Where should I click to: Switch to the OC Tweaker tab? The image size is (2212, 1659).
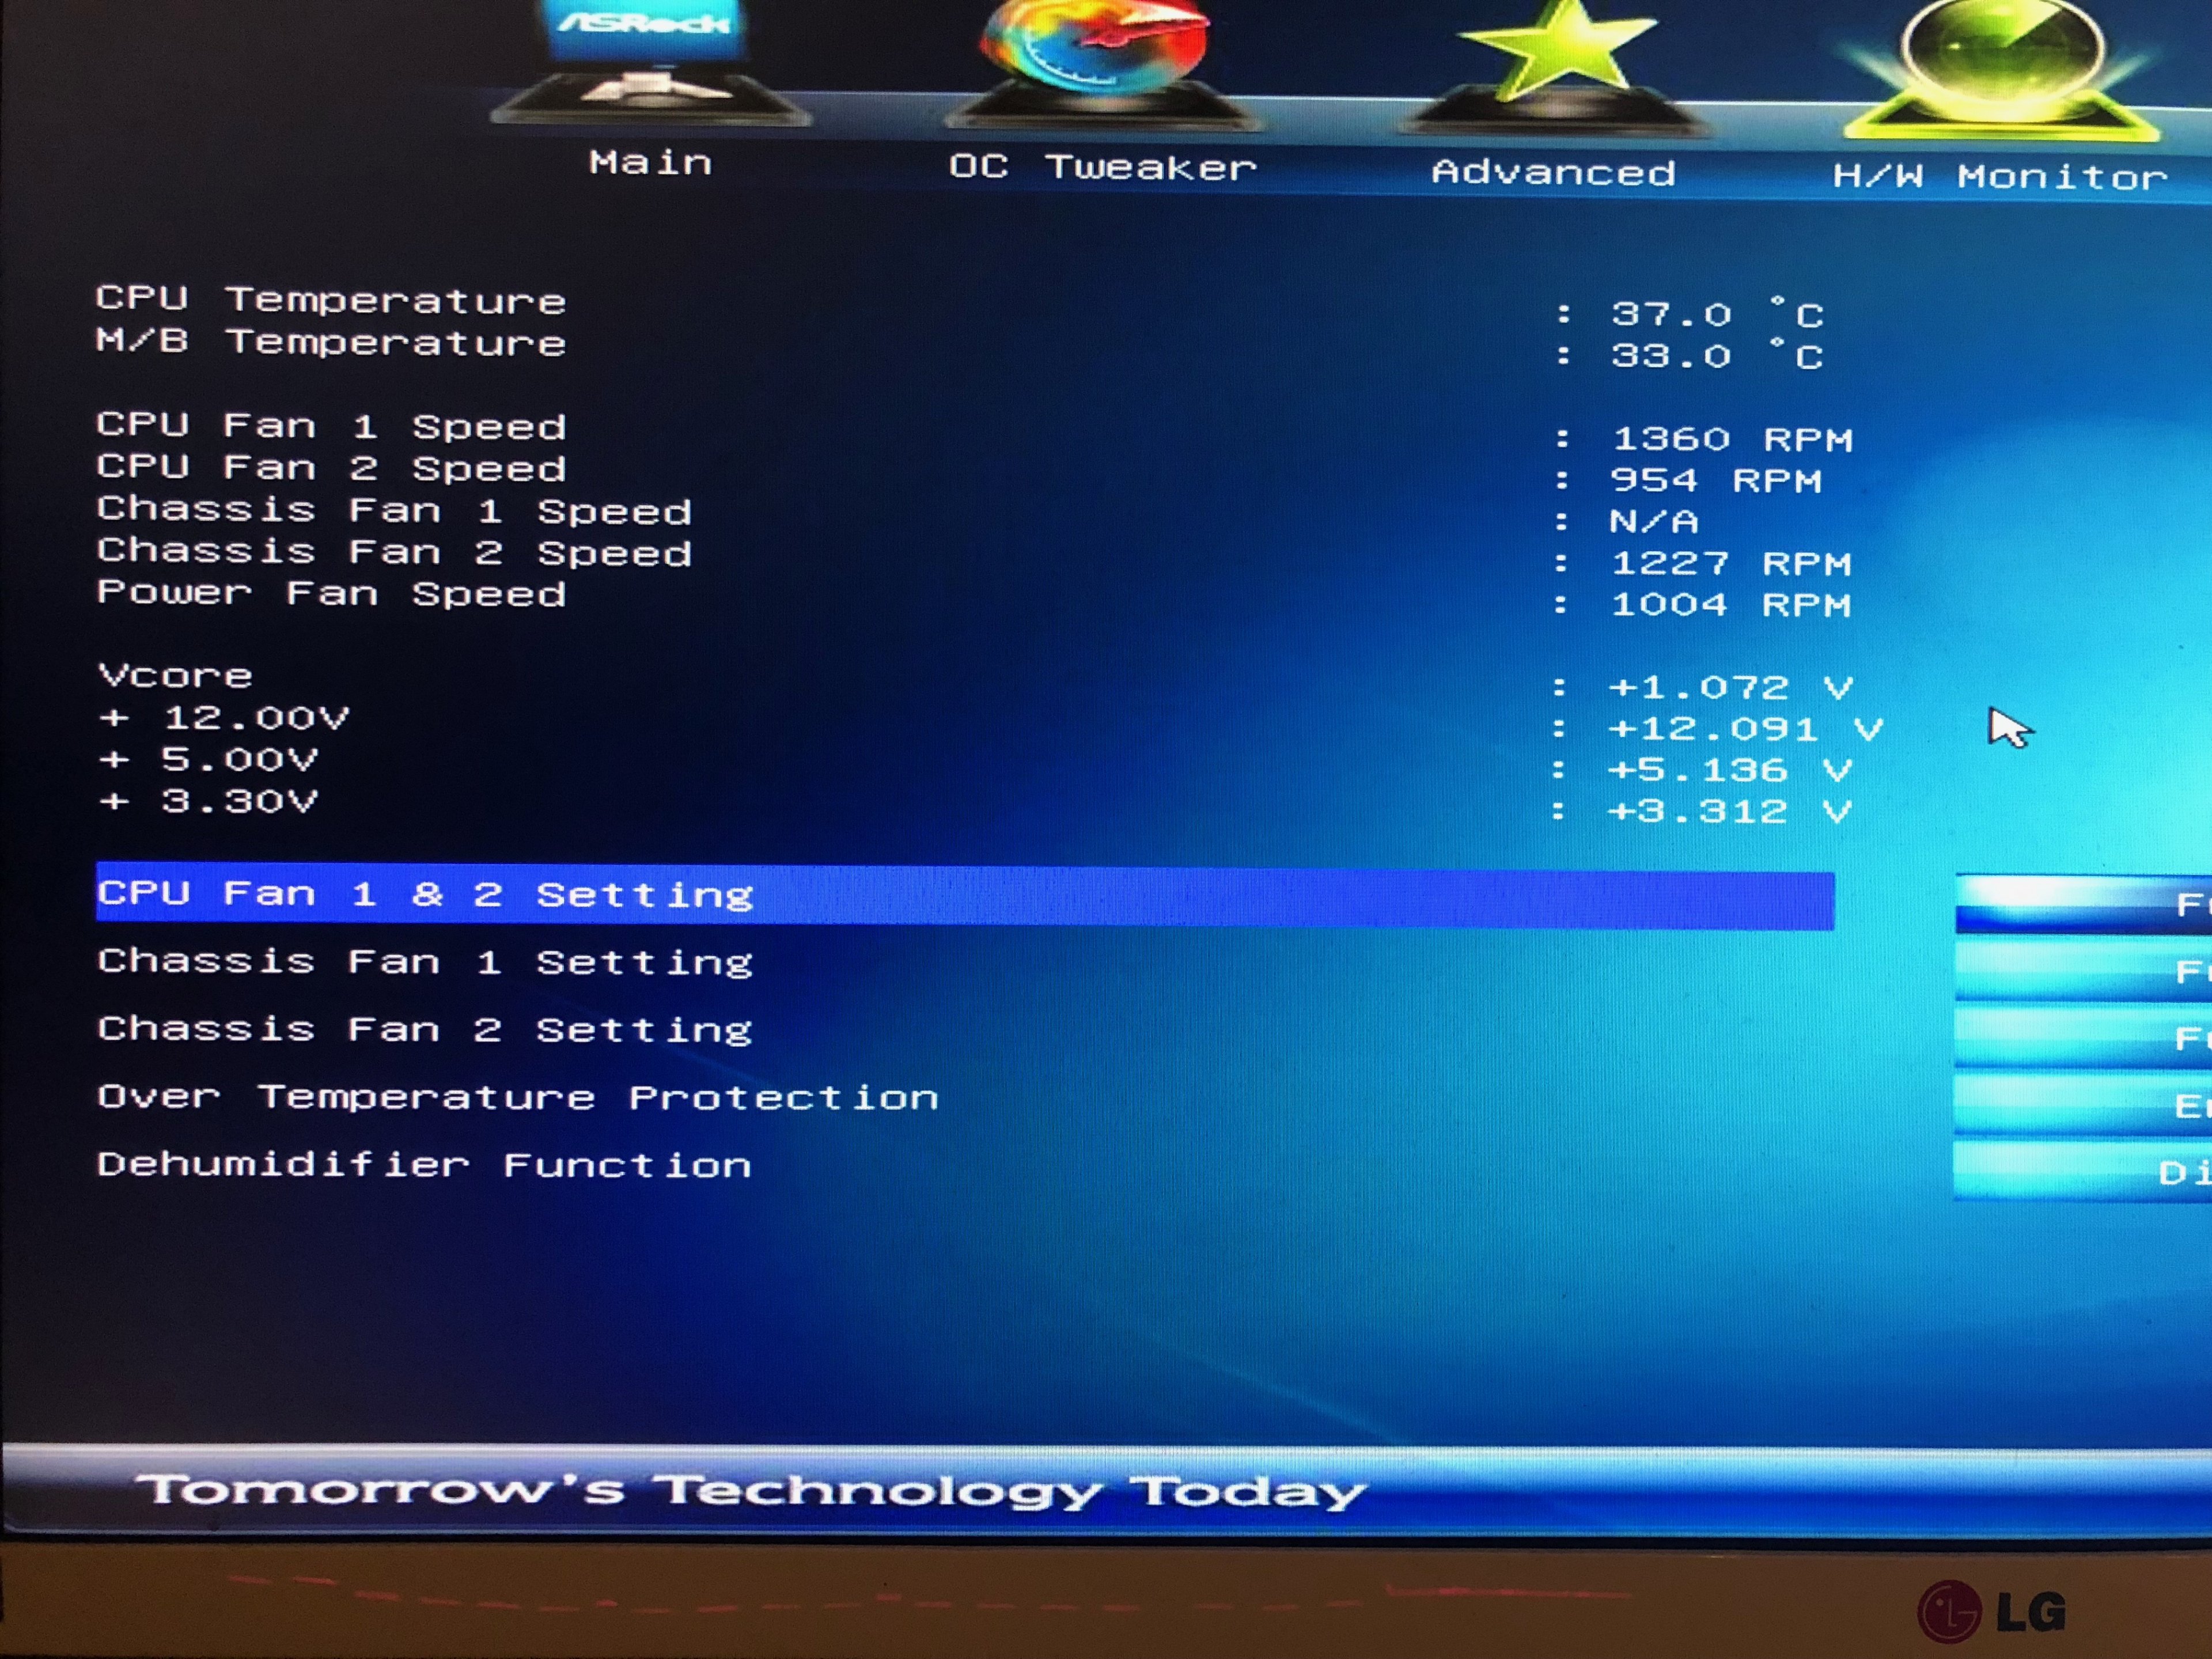click(1101, 167)
